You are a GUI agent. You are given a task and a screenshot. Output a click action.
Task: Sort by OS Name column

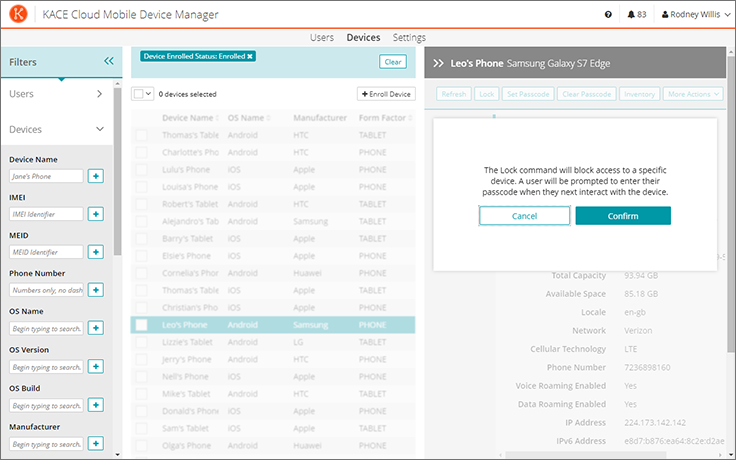249,118
